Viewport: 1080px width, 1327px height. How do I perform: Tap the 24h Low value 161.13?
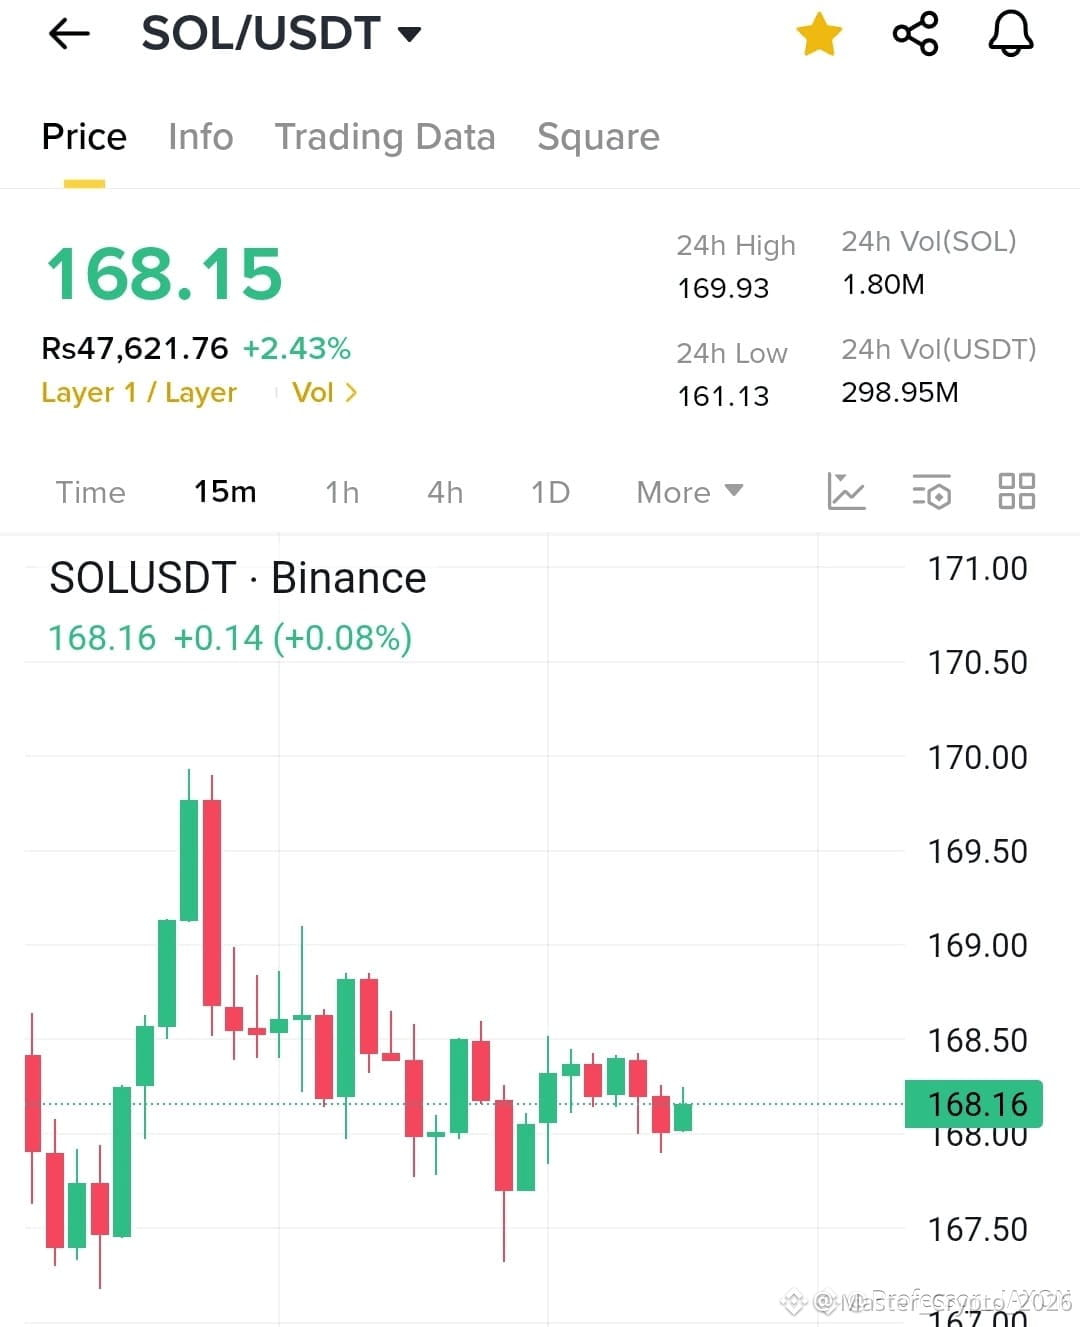[723, 396]
